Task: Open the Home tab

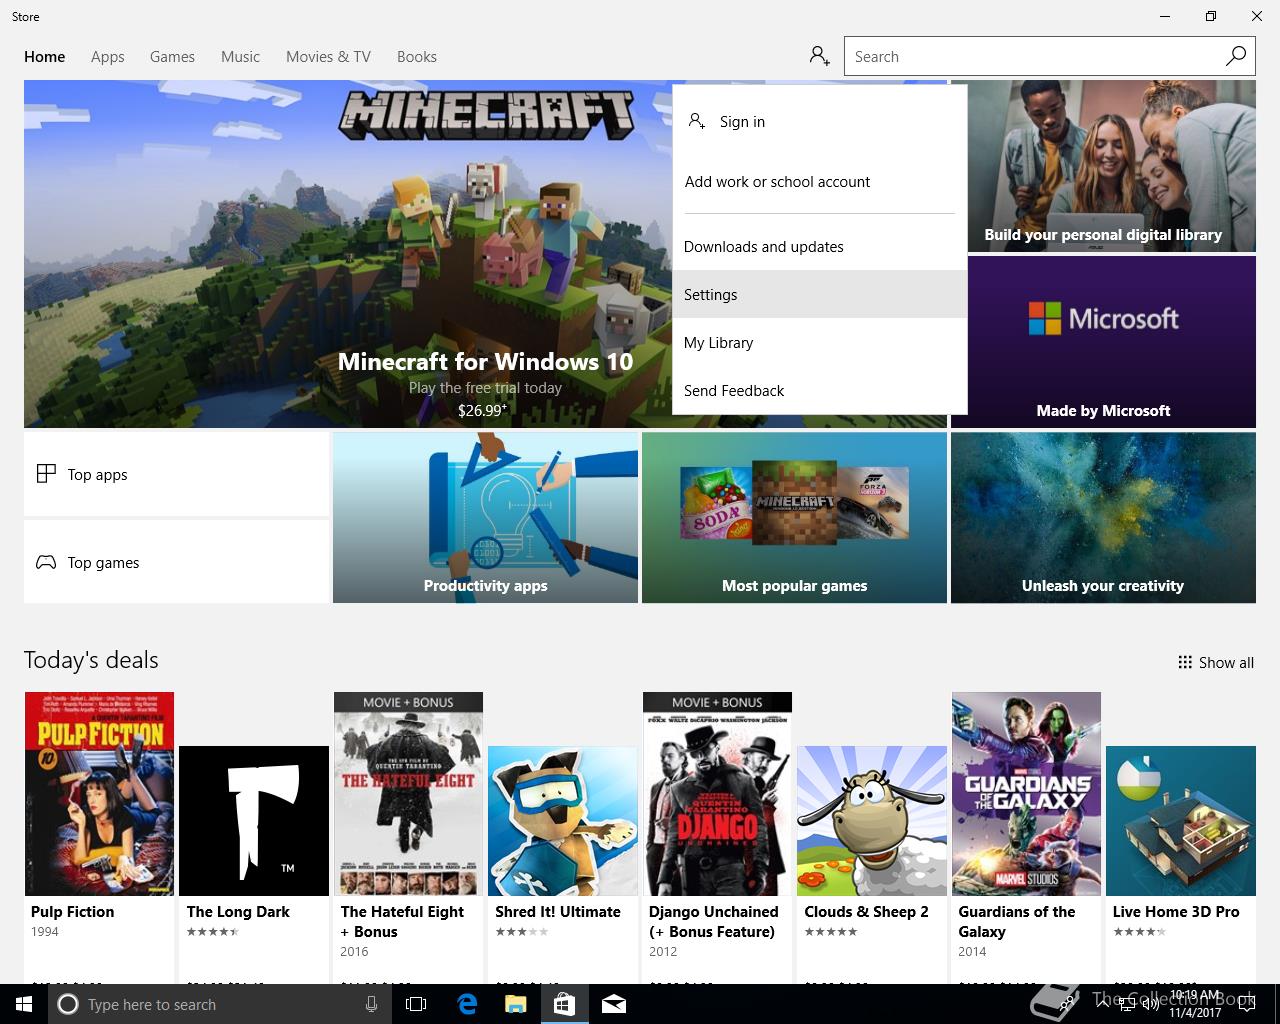Action: [x=45, y=57]
